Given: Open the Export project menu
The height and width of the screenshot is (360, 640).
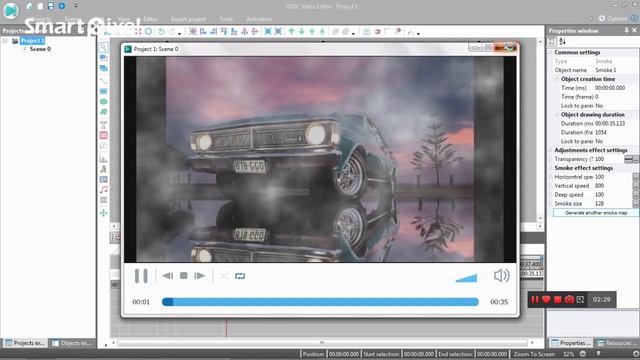Looking at the screenshot, I should [189, 19].
